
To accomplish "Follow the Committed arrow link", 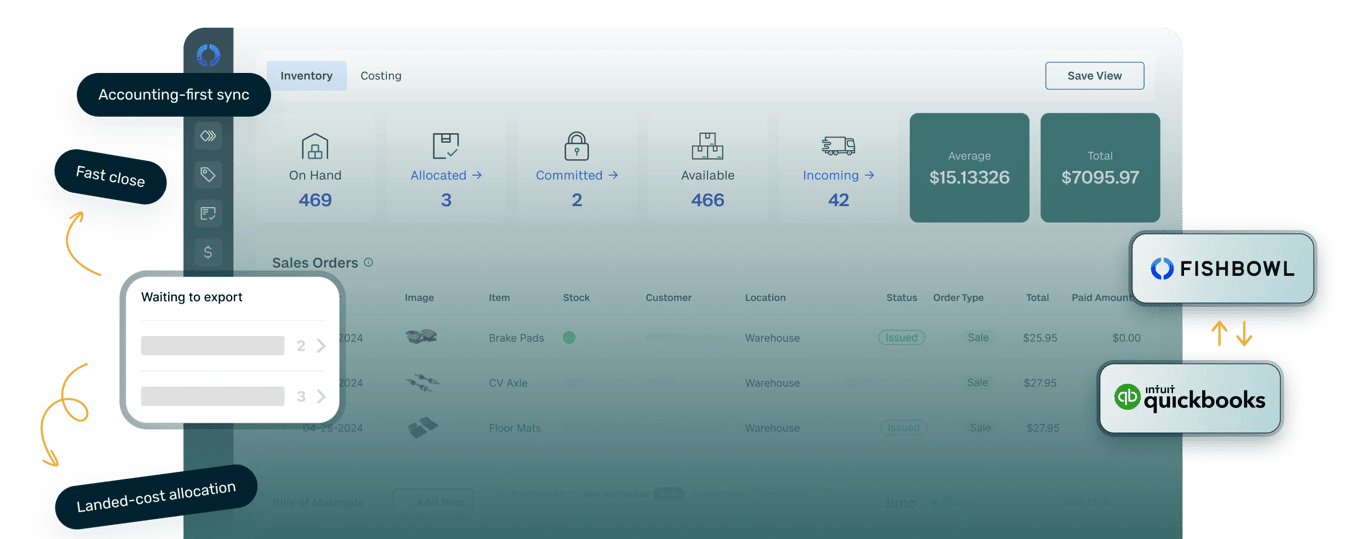I will [x=577, y=175].
